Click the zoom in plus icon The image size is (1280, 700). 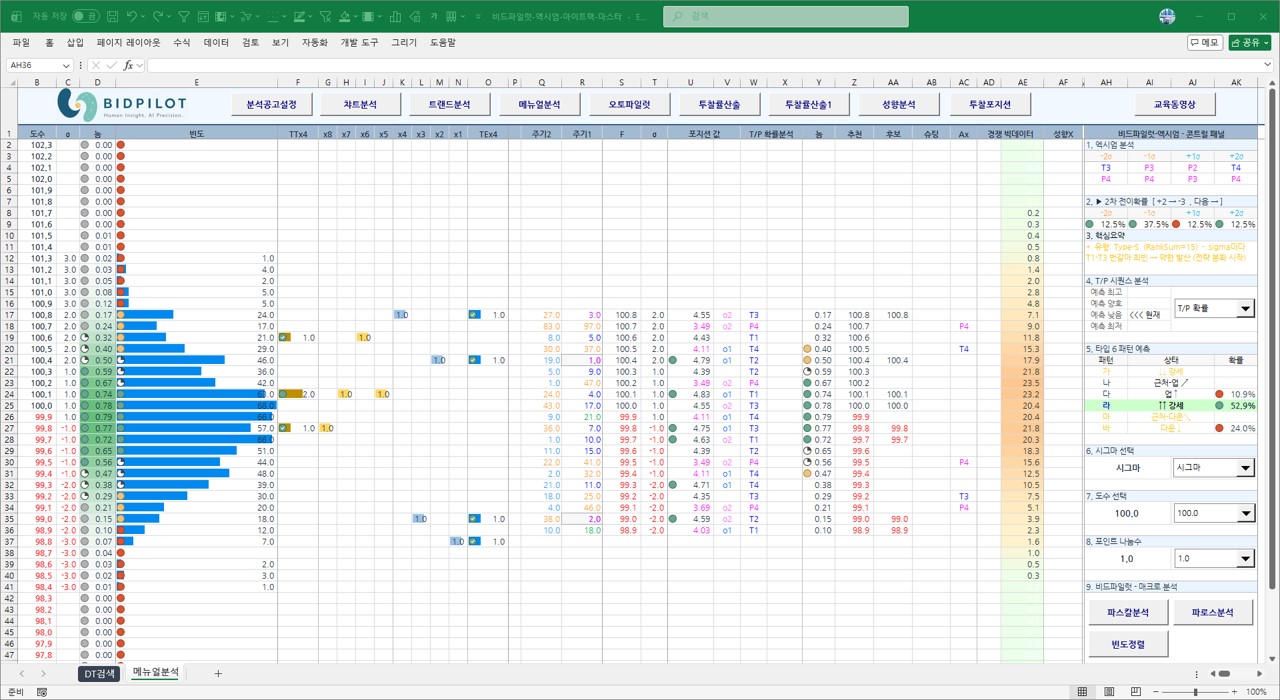click(1234, 692)
